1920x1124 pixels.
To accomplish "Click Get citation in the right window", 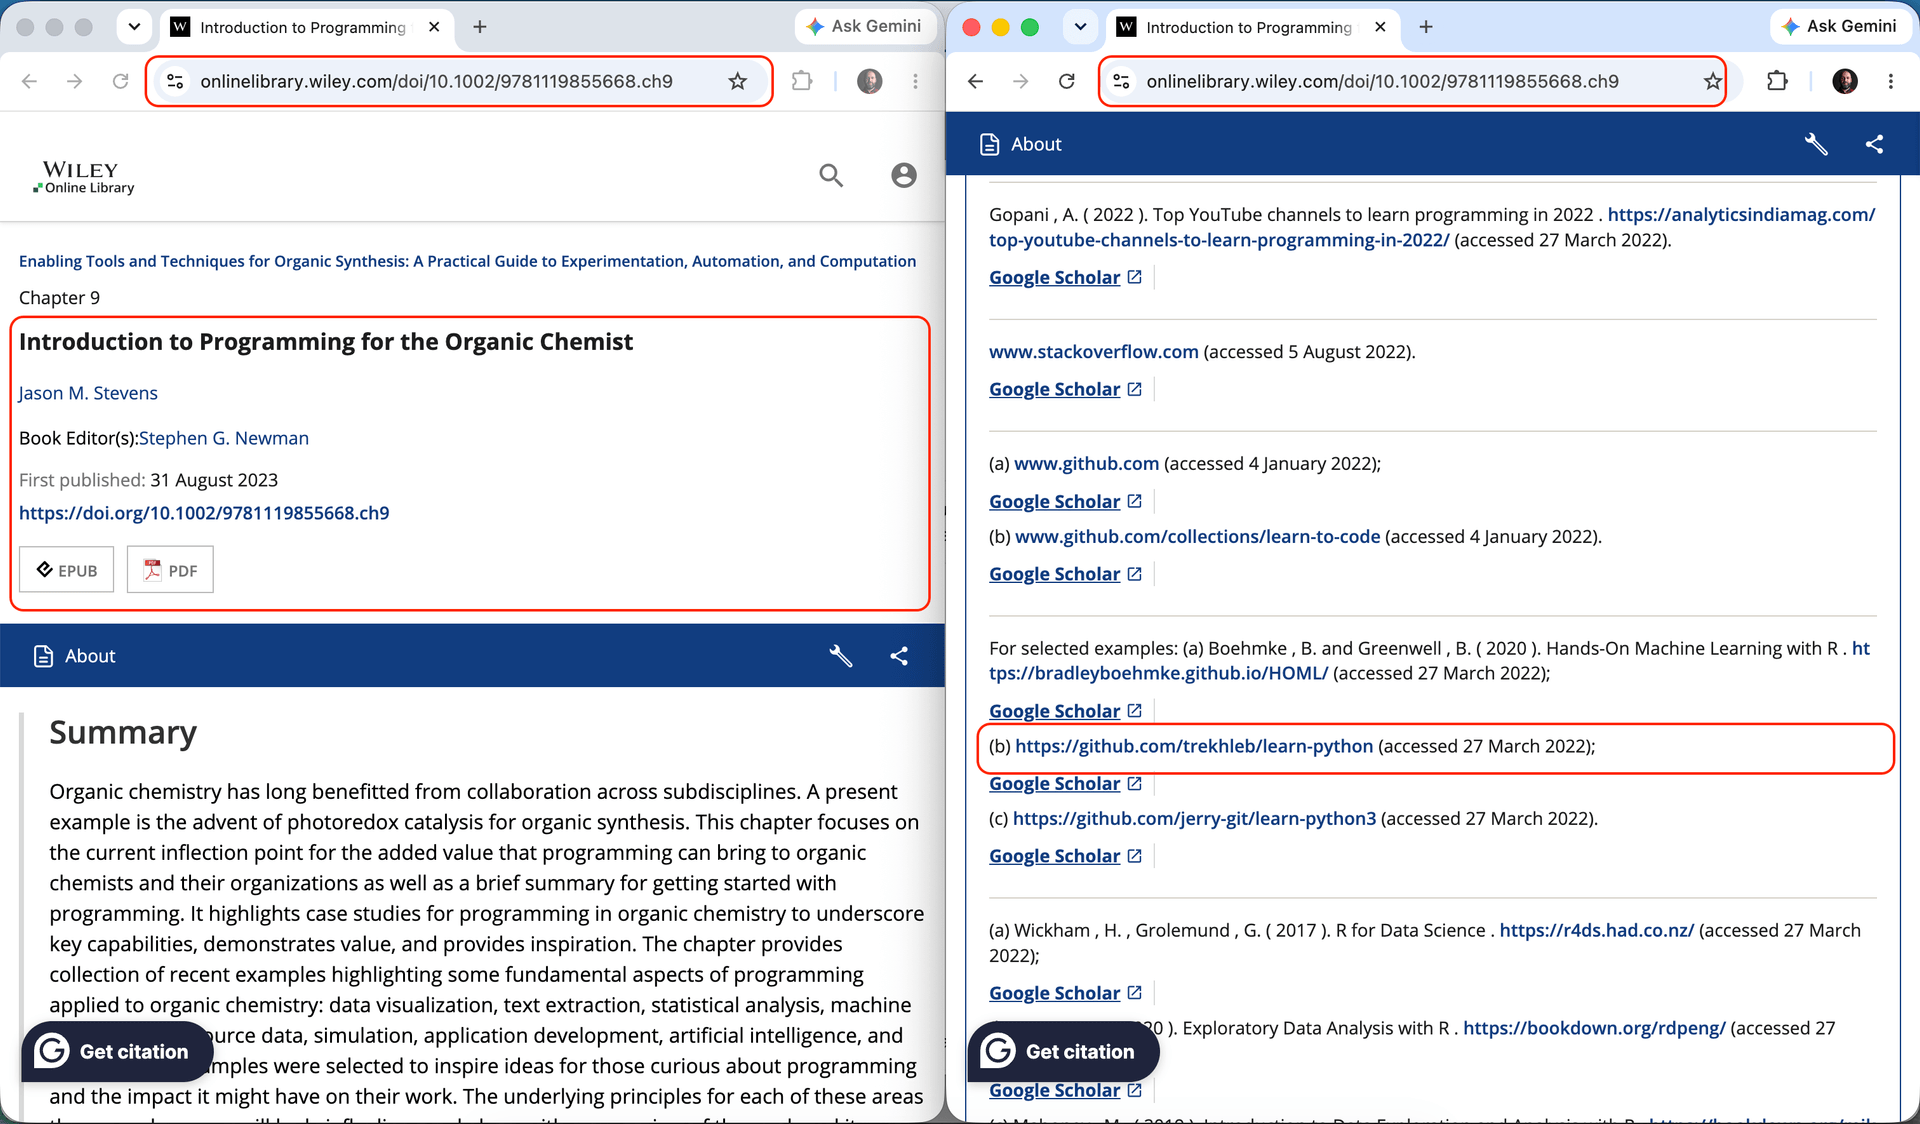I will pos(1063,1051).
